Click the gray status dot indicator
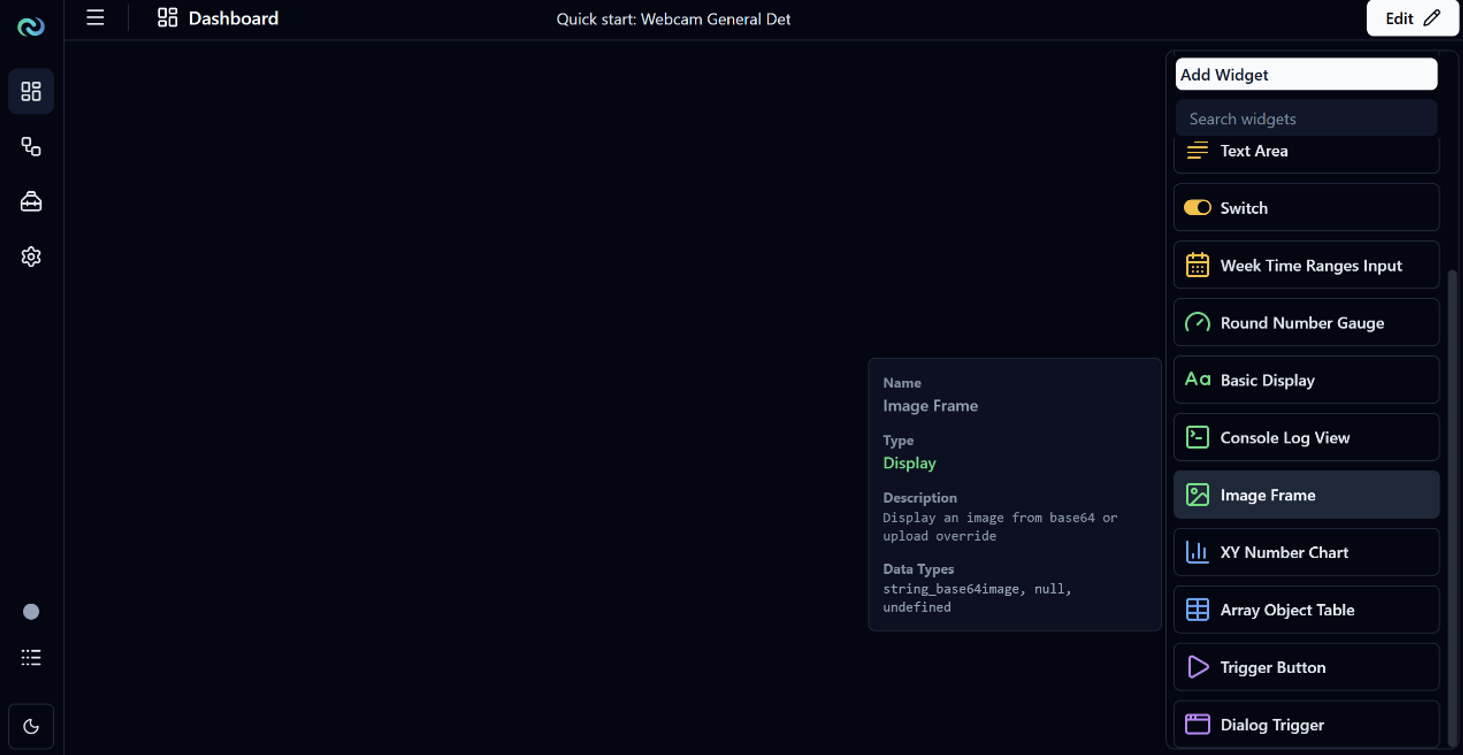 click(31, 612)
